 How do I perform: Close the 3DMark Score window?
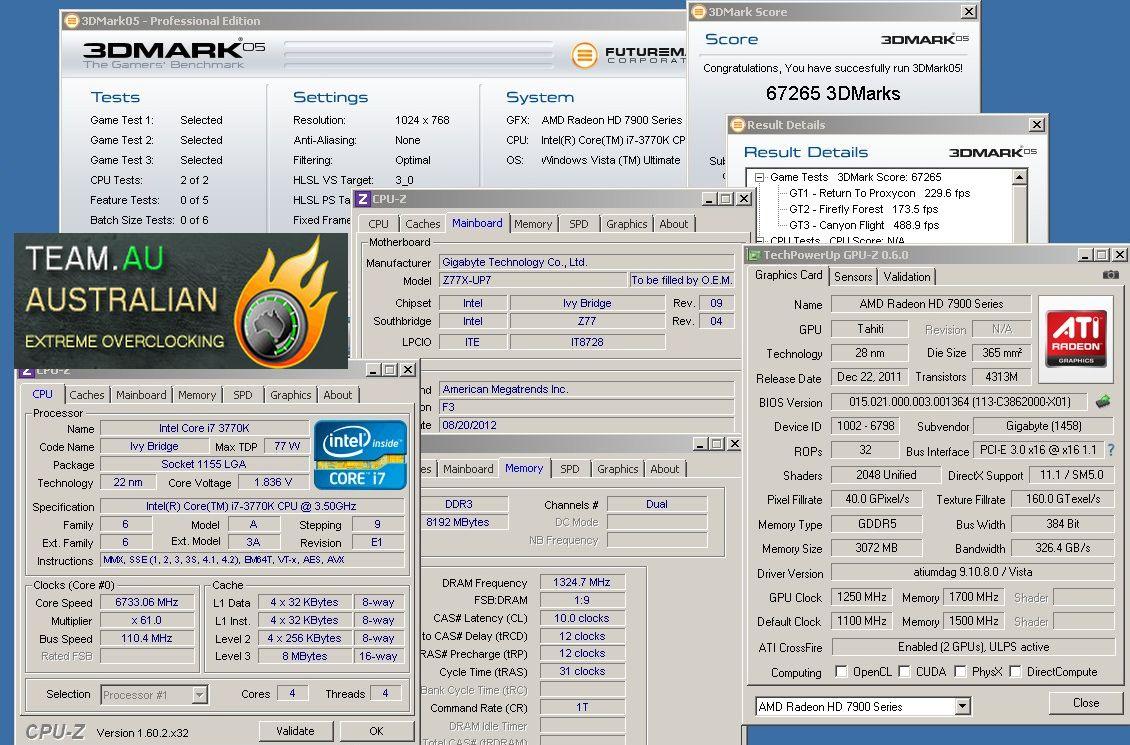969,12
